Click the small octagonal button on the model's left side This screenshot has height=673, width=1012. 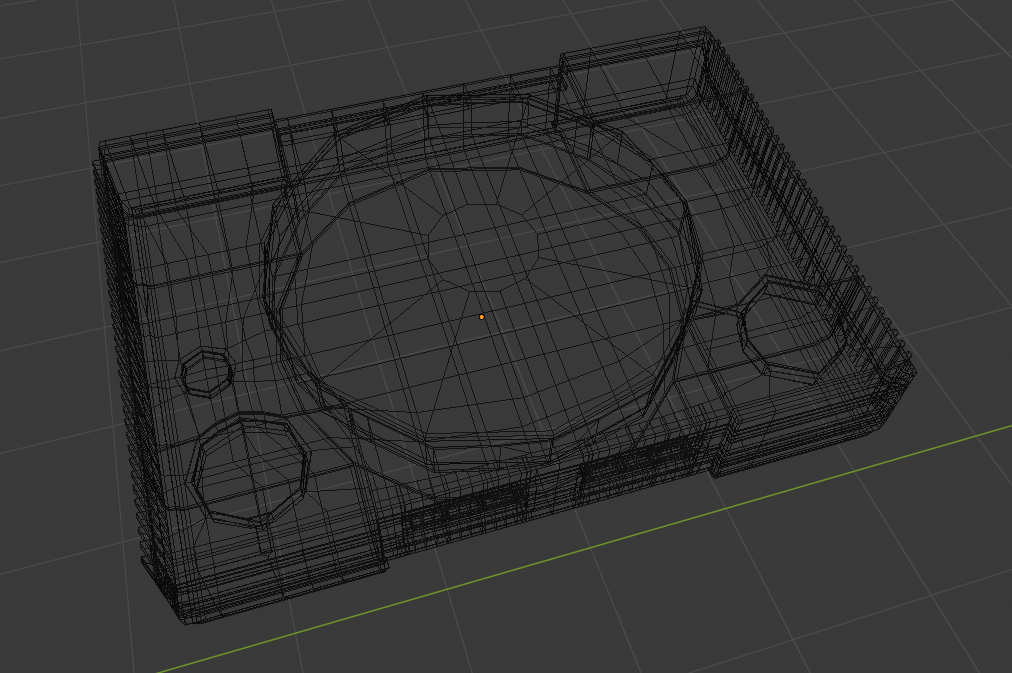[207, 372]
